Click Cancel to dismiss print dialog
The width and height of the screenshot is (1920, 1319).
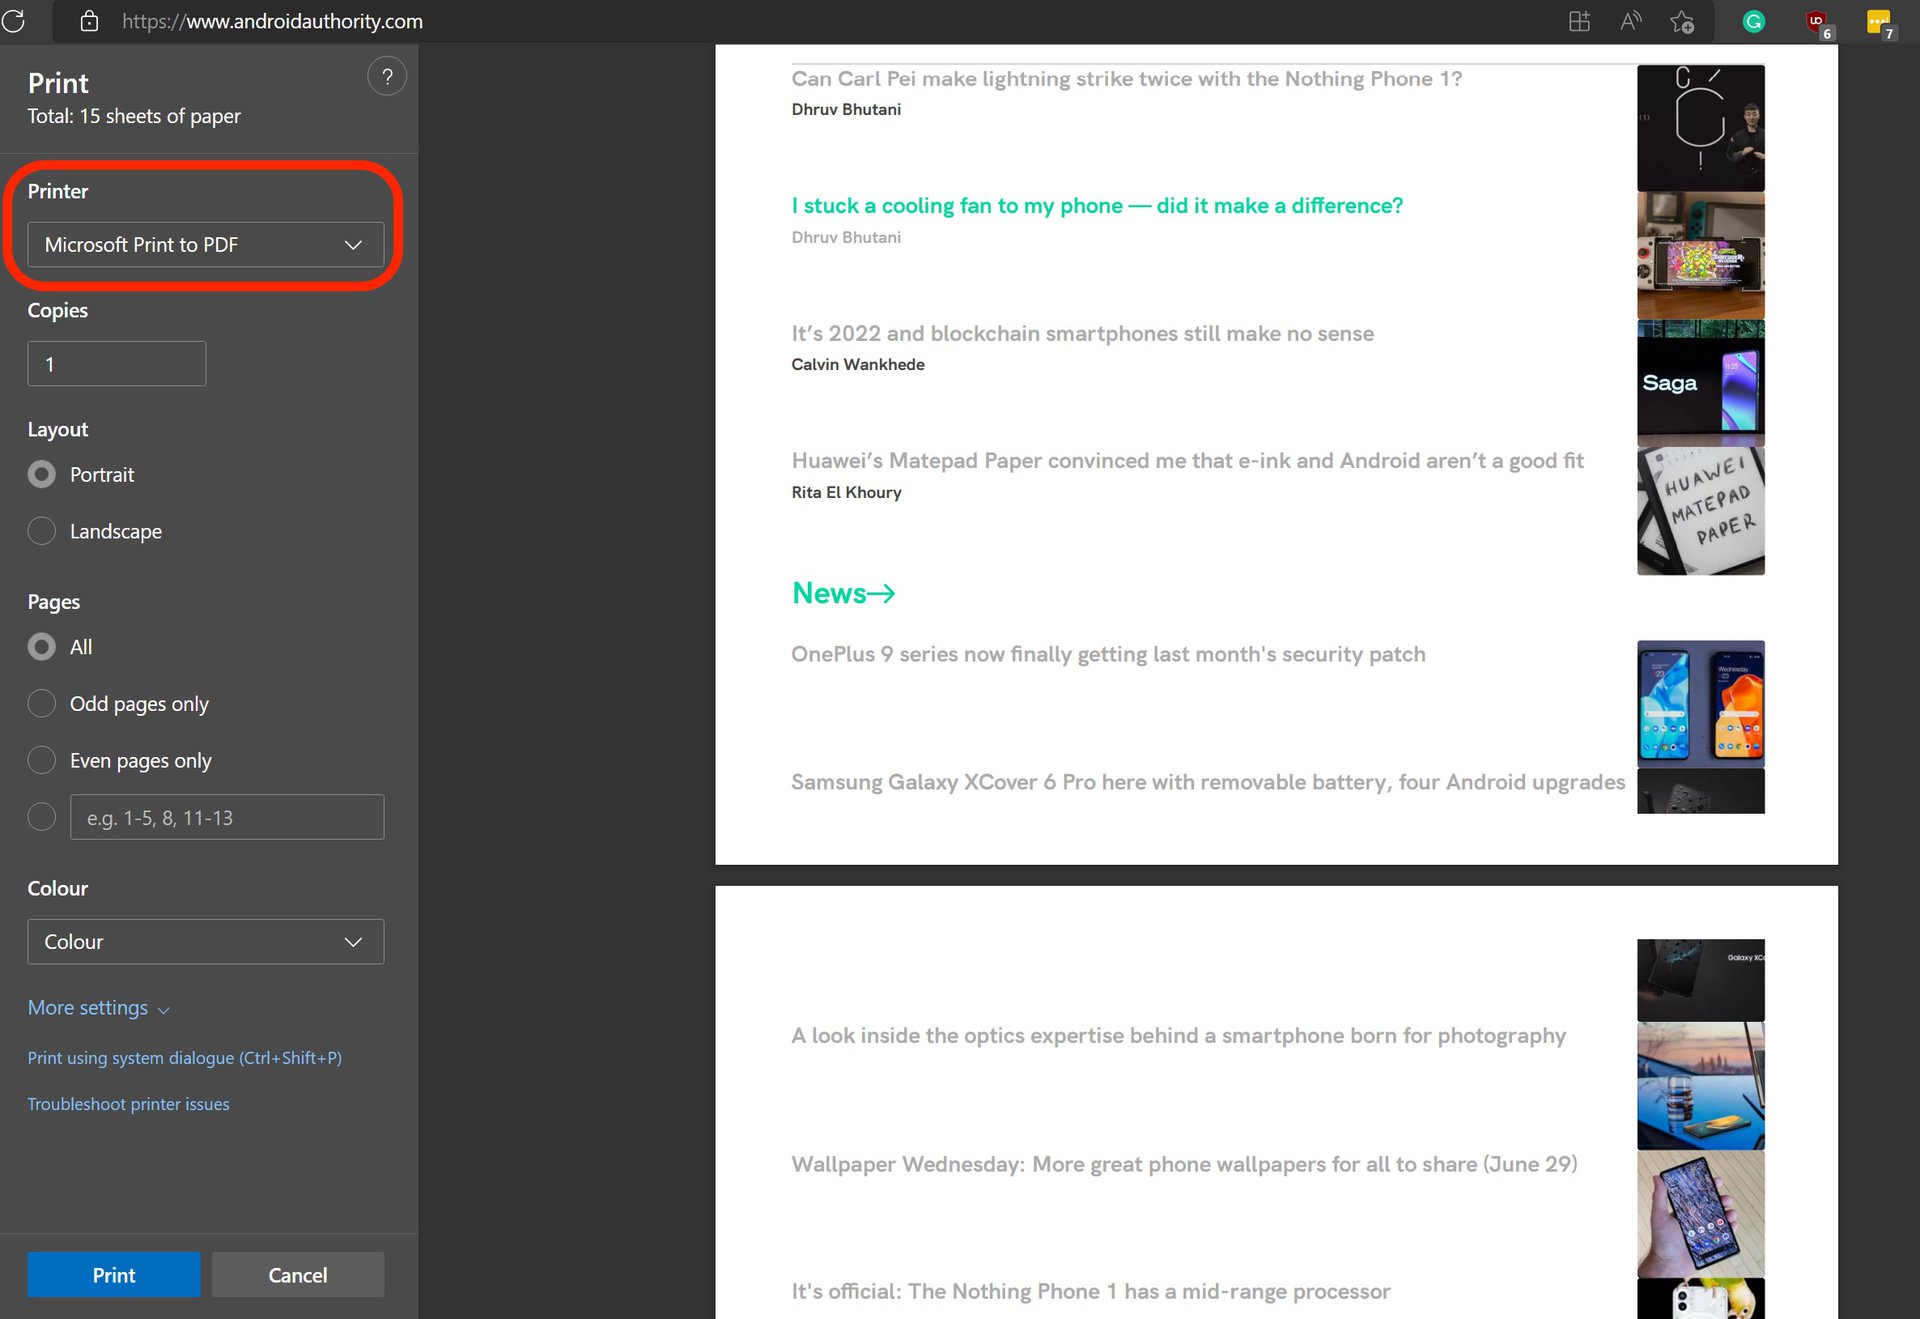click(298, 1275)
